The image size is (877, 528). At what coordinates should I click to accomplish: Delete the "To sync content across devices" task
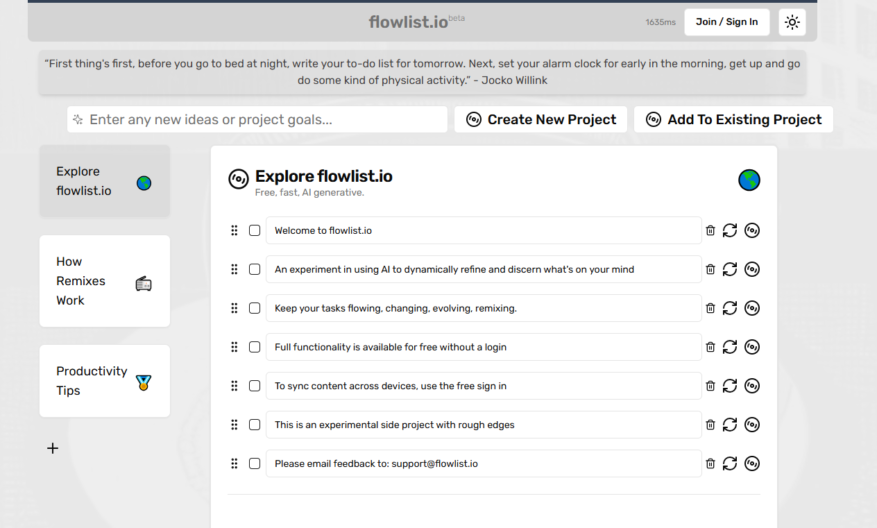coord(710,386)
